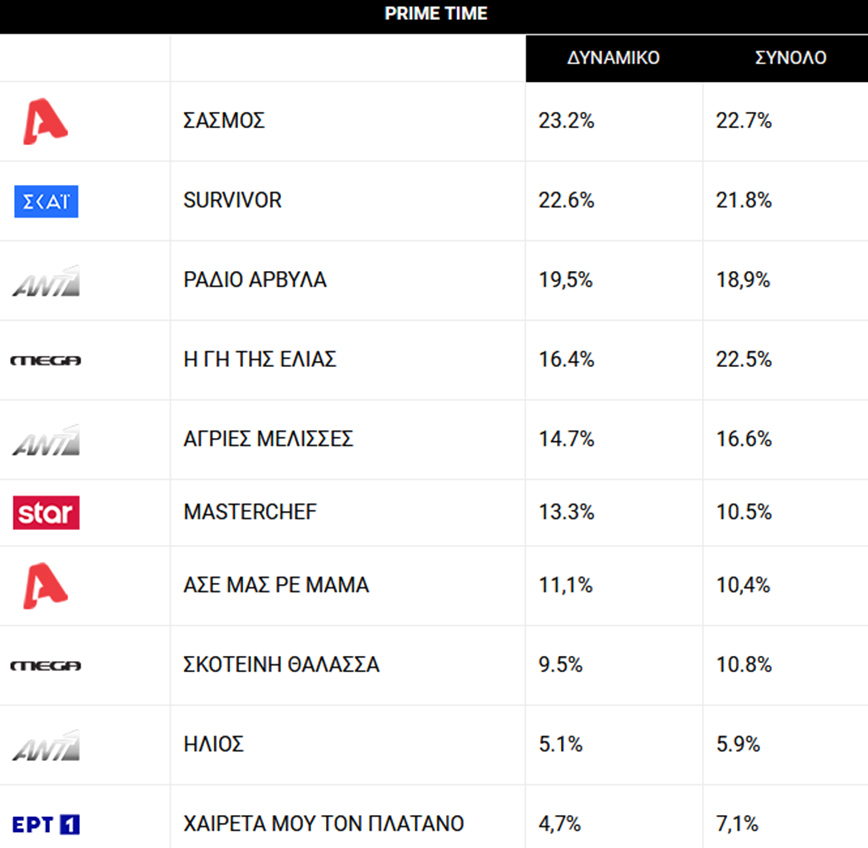Click the ΕΡΤ1 channel logo
Image resolution: width=868 pixels, height=848 pixels.
[x=46, y=825]
